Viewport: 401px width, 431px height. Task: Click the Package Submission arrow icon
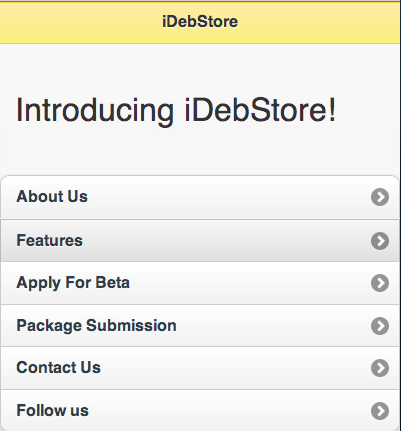(380, 326)
